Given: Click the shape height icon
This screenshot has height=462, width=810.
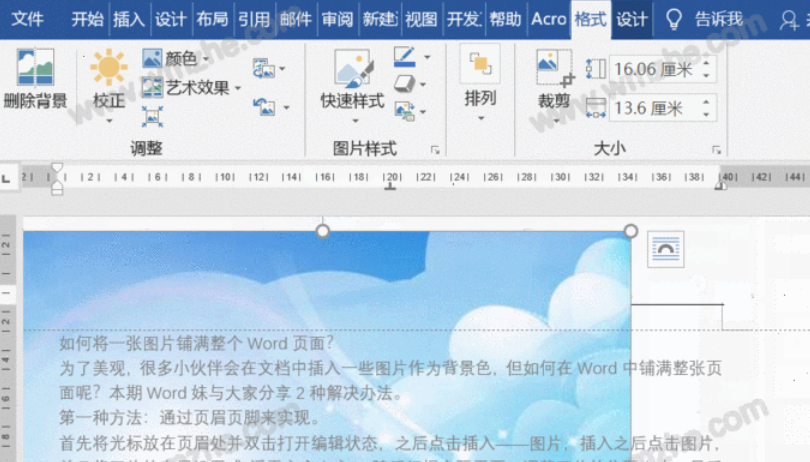Looking at the screenshot, I should [596, 68].
